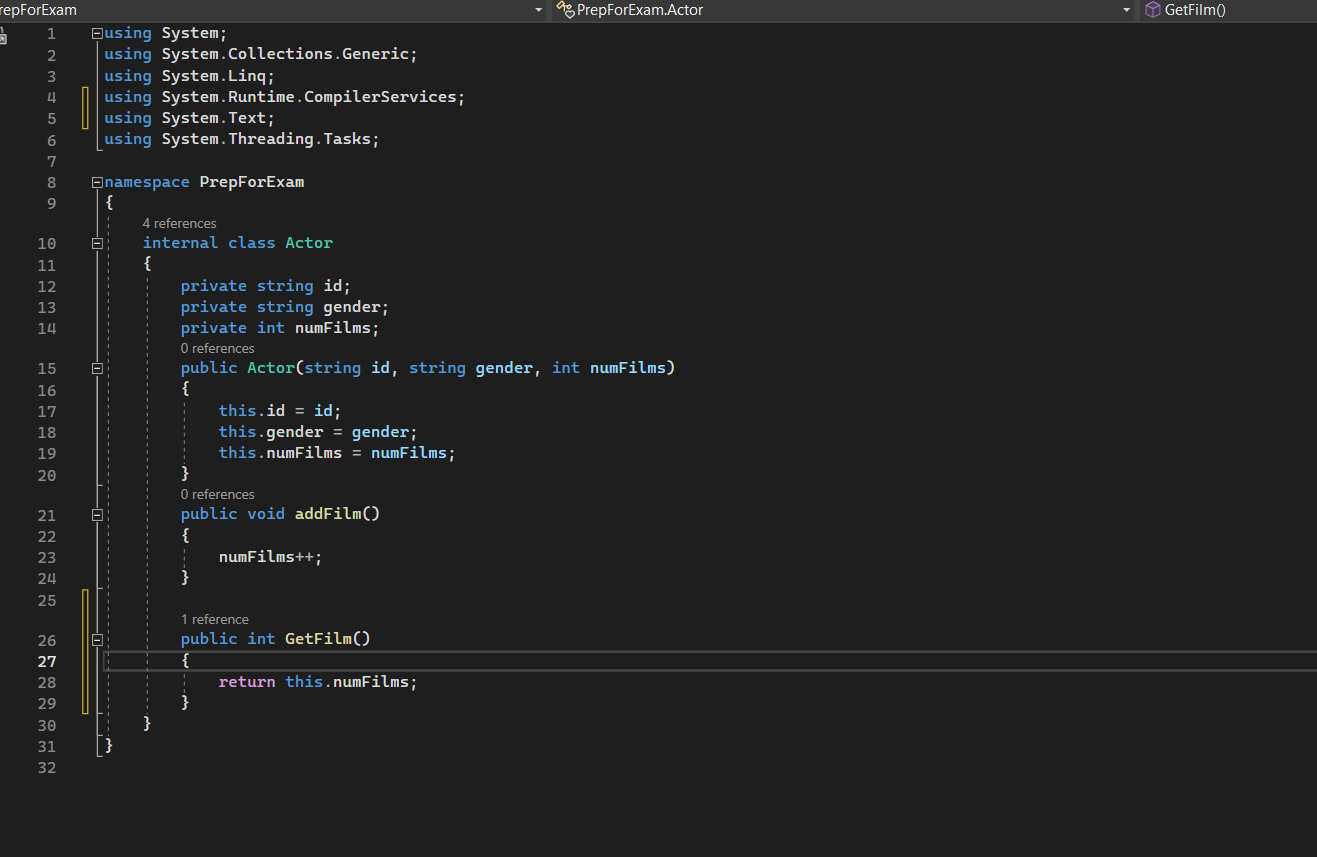Collapse the addFilm() method
Image resolution: width=1317 pixels, height=857 pixels.
(97, 514)
